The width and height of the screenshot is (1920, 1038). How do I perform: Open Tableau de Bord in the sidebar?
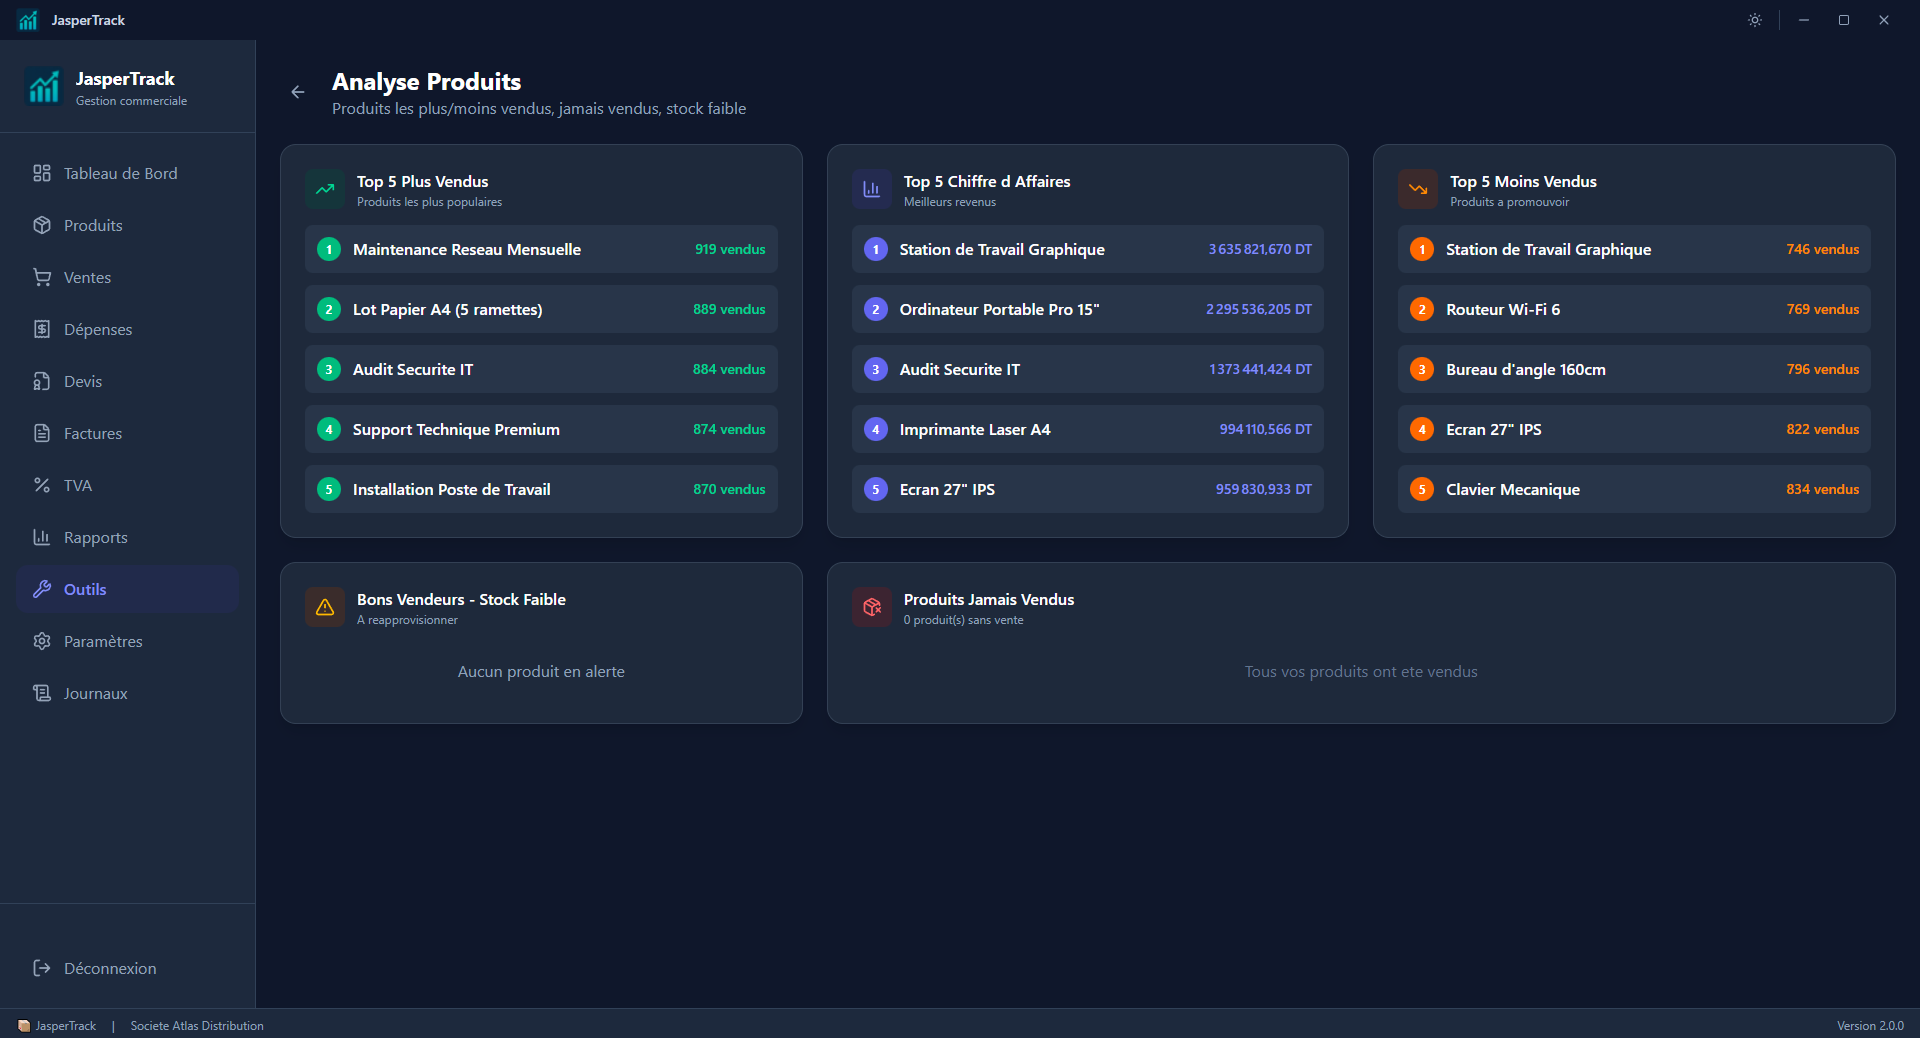[x=127, y=173]
